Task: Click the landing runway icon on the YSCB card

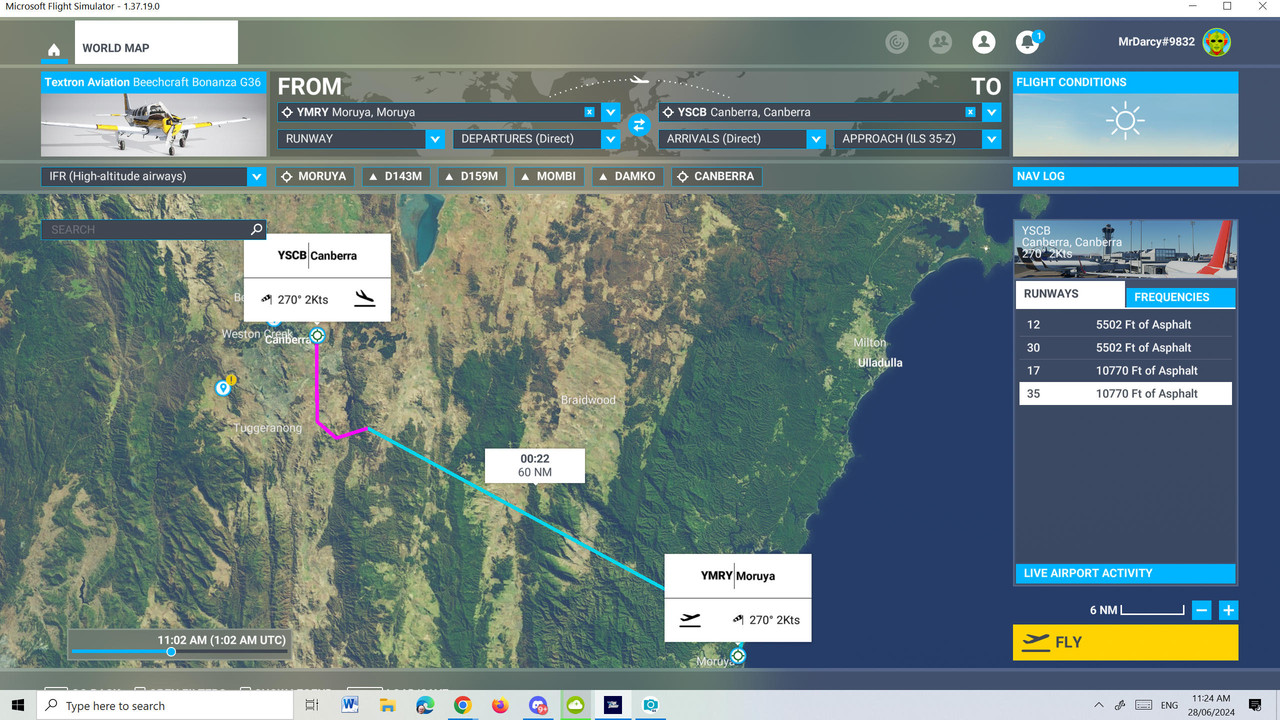Action: [365, 299]
